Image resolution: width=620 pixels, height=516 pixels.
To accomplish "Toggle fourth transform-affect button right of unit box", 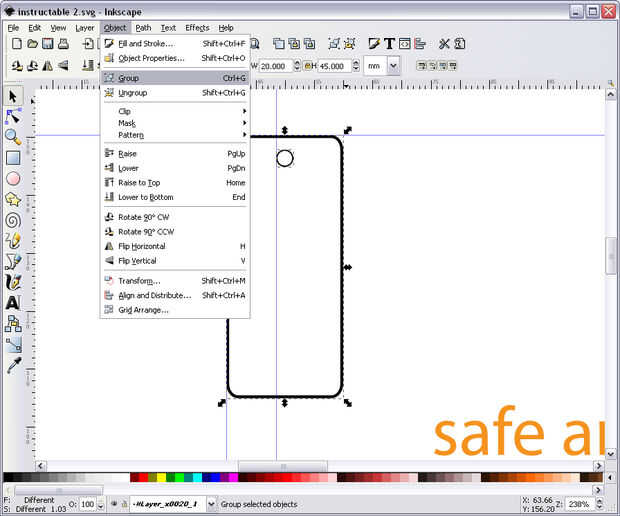I will click(x=453, y=66).
